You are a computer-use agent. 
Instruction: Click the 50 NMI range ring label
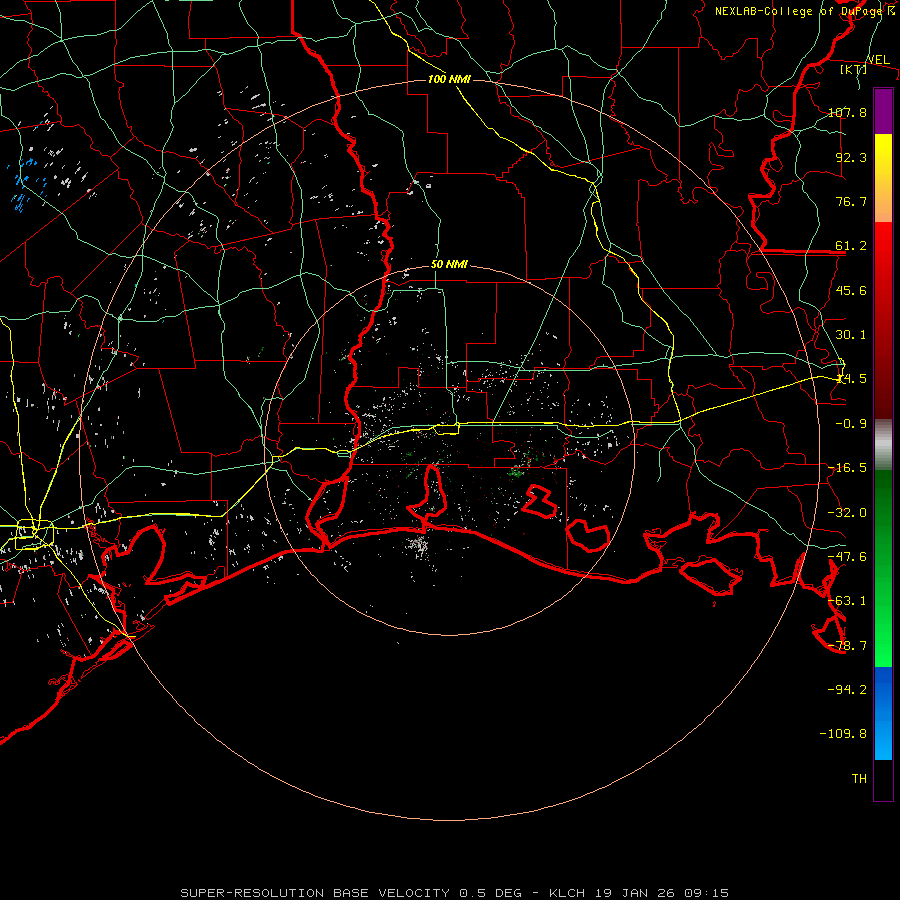[449, 265]
